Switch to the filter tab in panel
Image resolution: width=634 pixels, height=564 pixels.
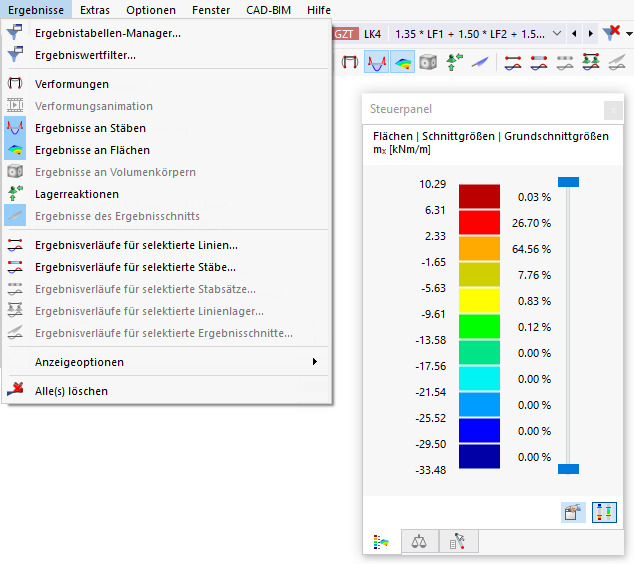click(458, 541)
